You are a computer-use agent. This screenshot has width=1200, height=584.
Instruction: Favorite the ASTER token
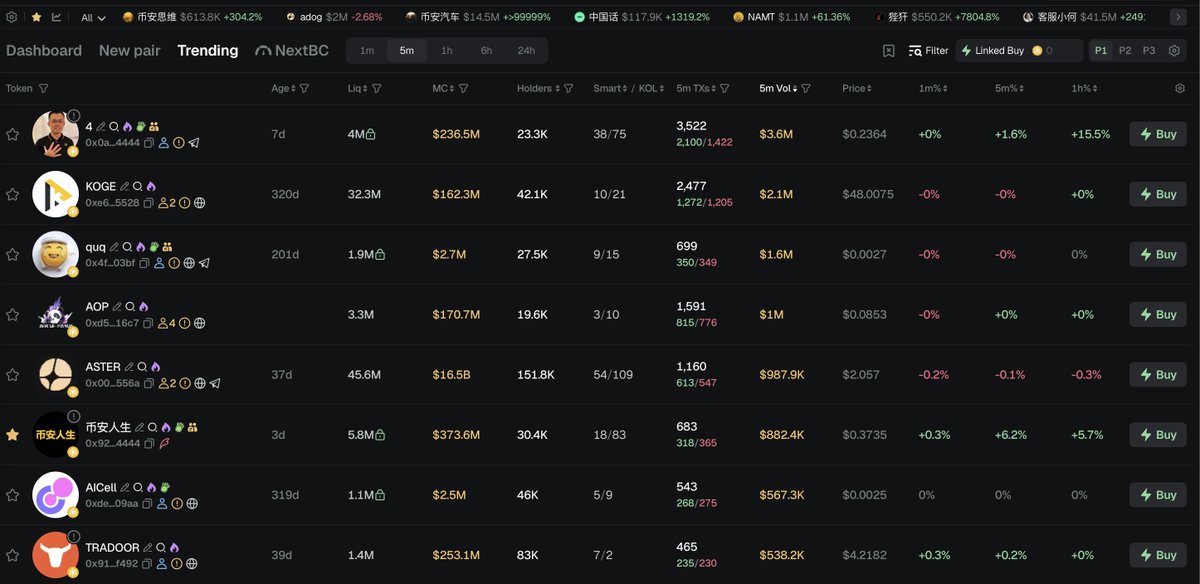tap(12, 374)
